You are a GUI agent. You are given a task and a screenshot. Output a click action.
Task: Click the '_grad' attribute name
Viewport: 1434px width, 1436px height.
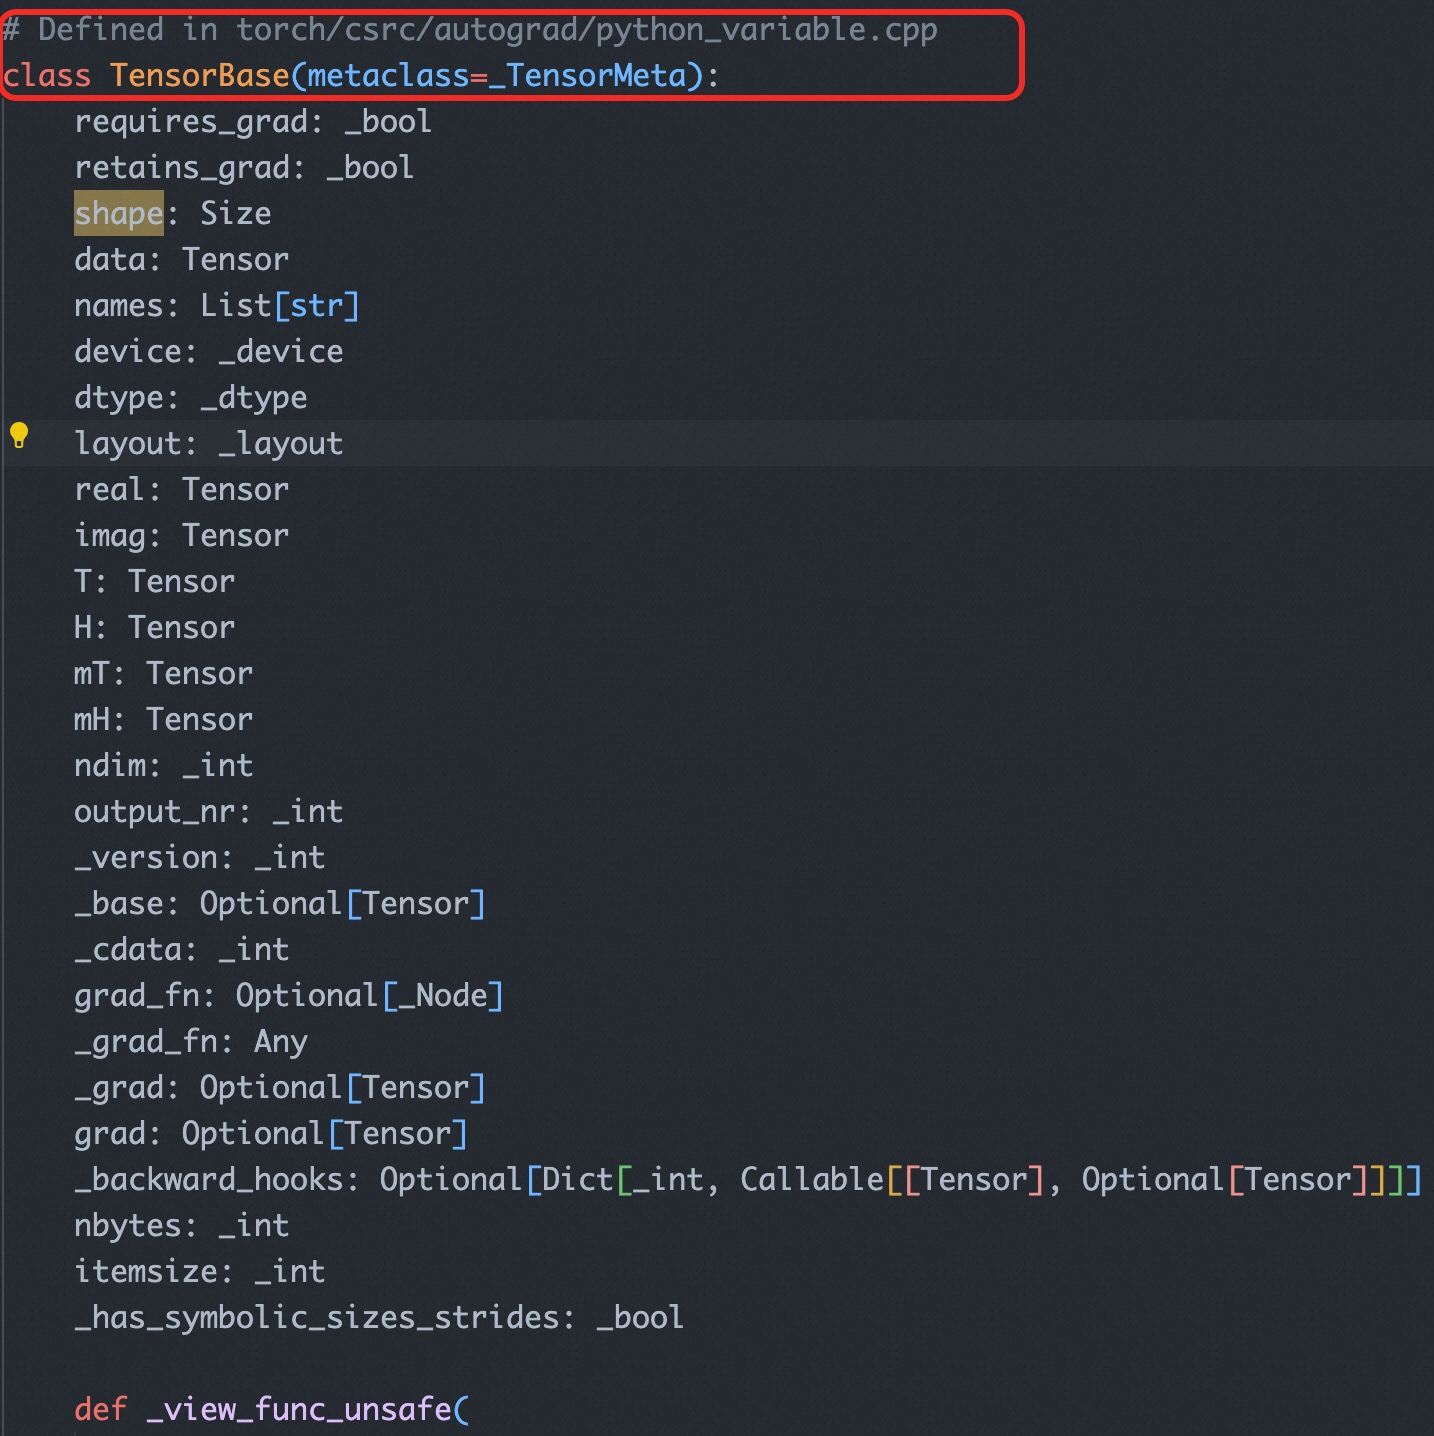pyautogui.click(x=118, y=1088)
